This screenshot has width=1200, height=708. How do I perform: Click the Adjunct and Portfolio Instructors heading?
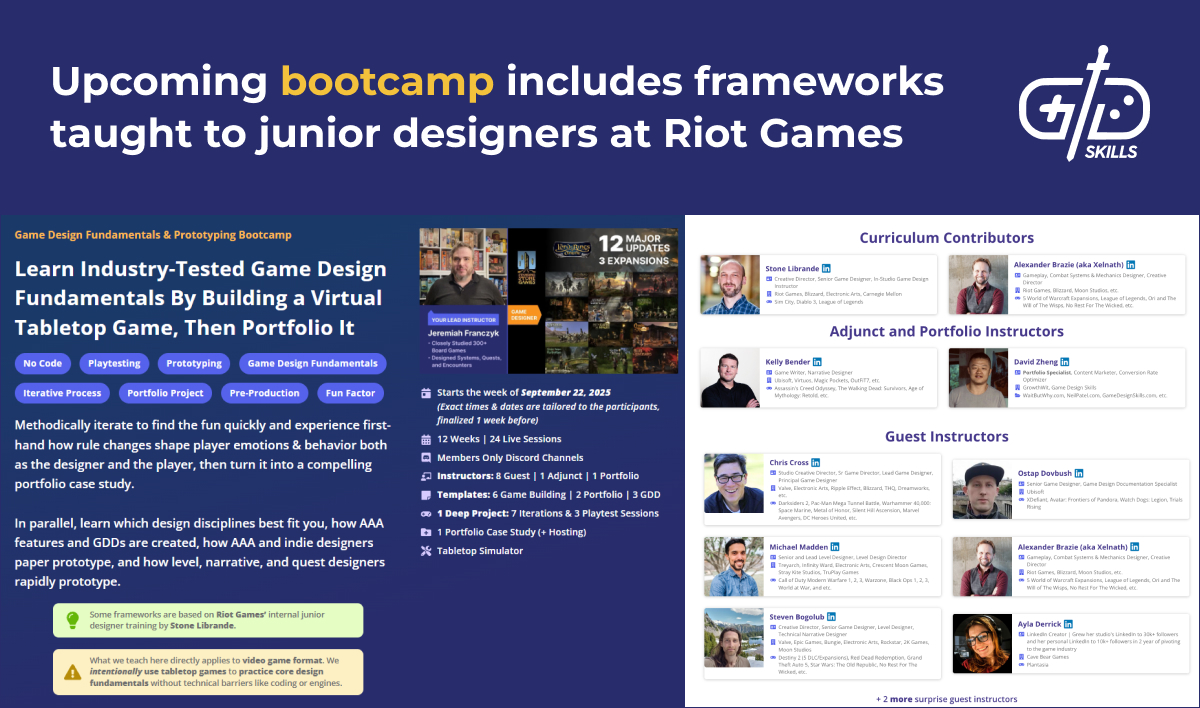click(x=946, y=331)
